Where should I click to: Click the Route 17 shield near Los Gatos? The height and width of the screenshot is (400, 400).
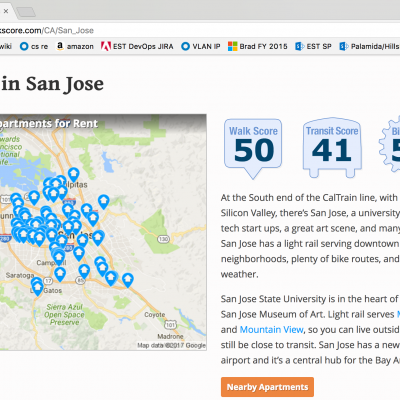(x=48, y=281)
